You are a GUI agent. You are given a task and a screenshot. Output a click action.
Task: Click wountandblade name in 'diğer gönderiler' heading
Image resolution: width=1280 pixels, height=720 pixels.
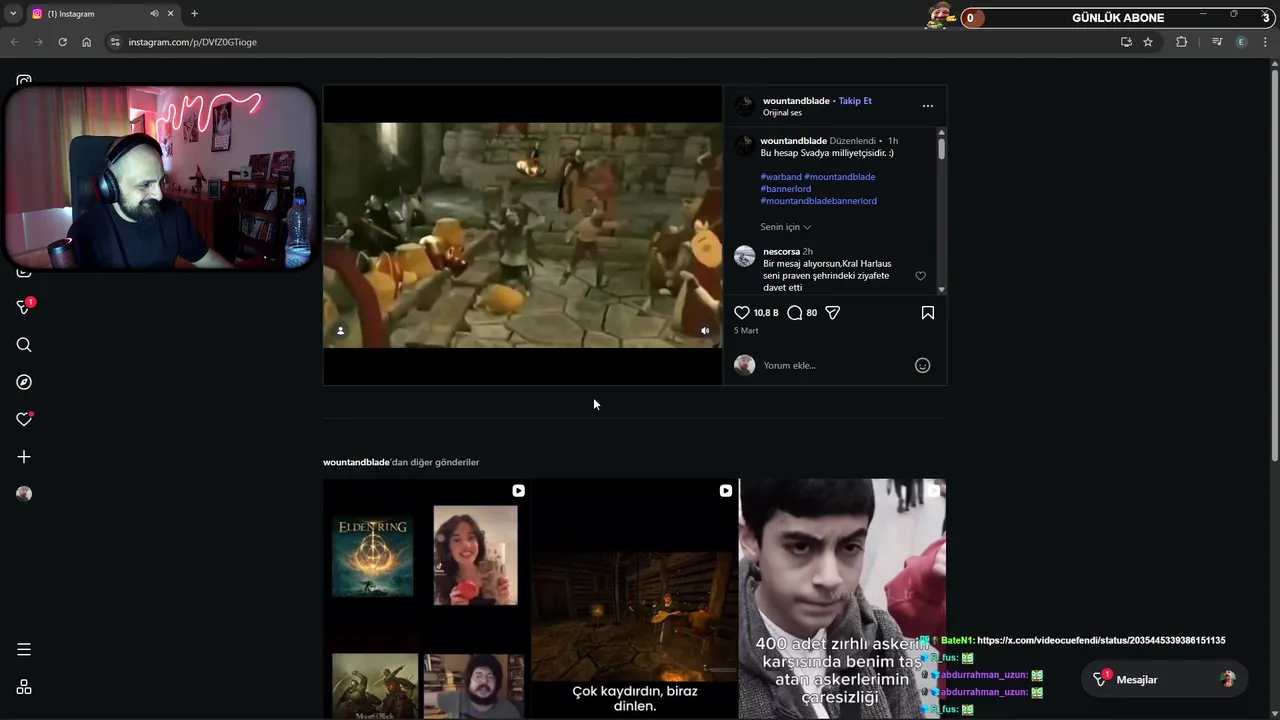point(356,462)
